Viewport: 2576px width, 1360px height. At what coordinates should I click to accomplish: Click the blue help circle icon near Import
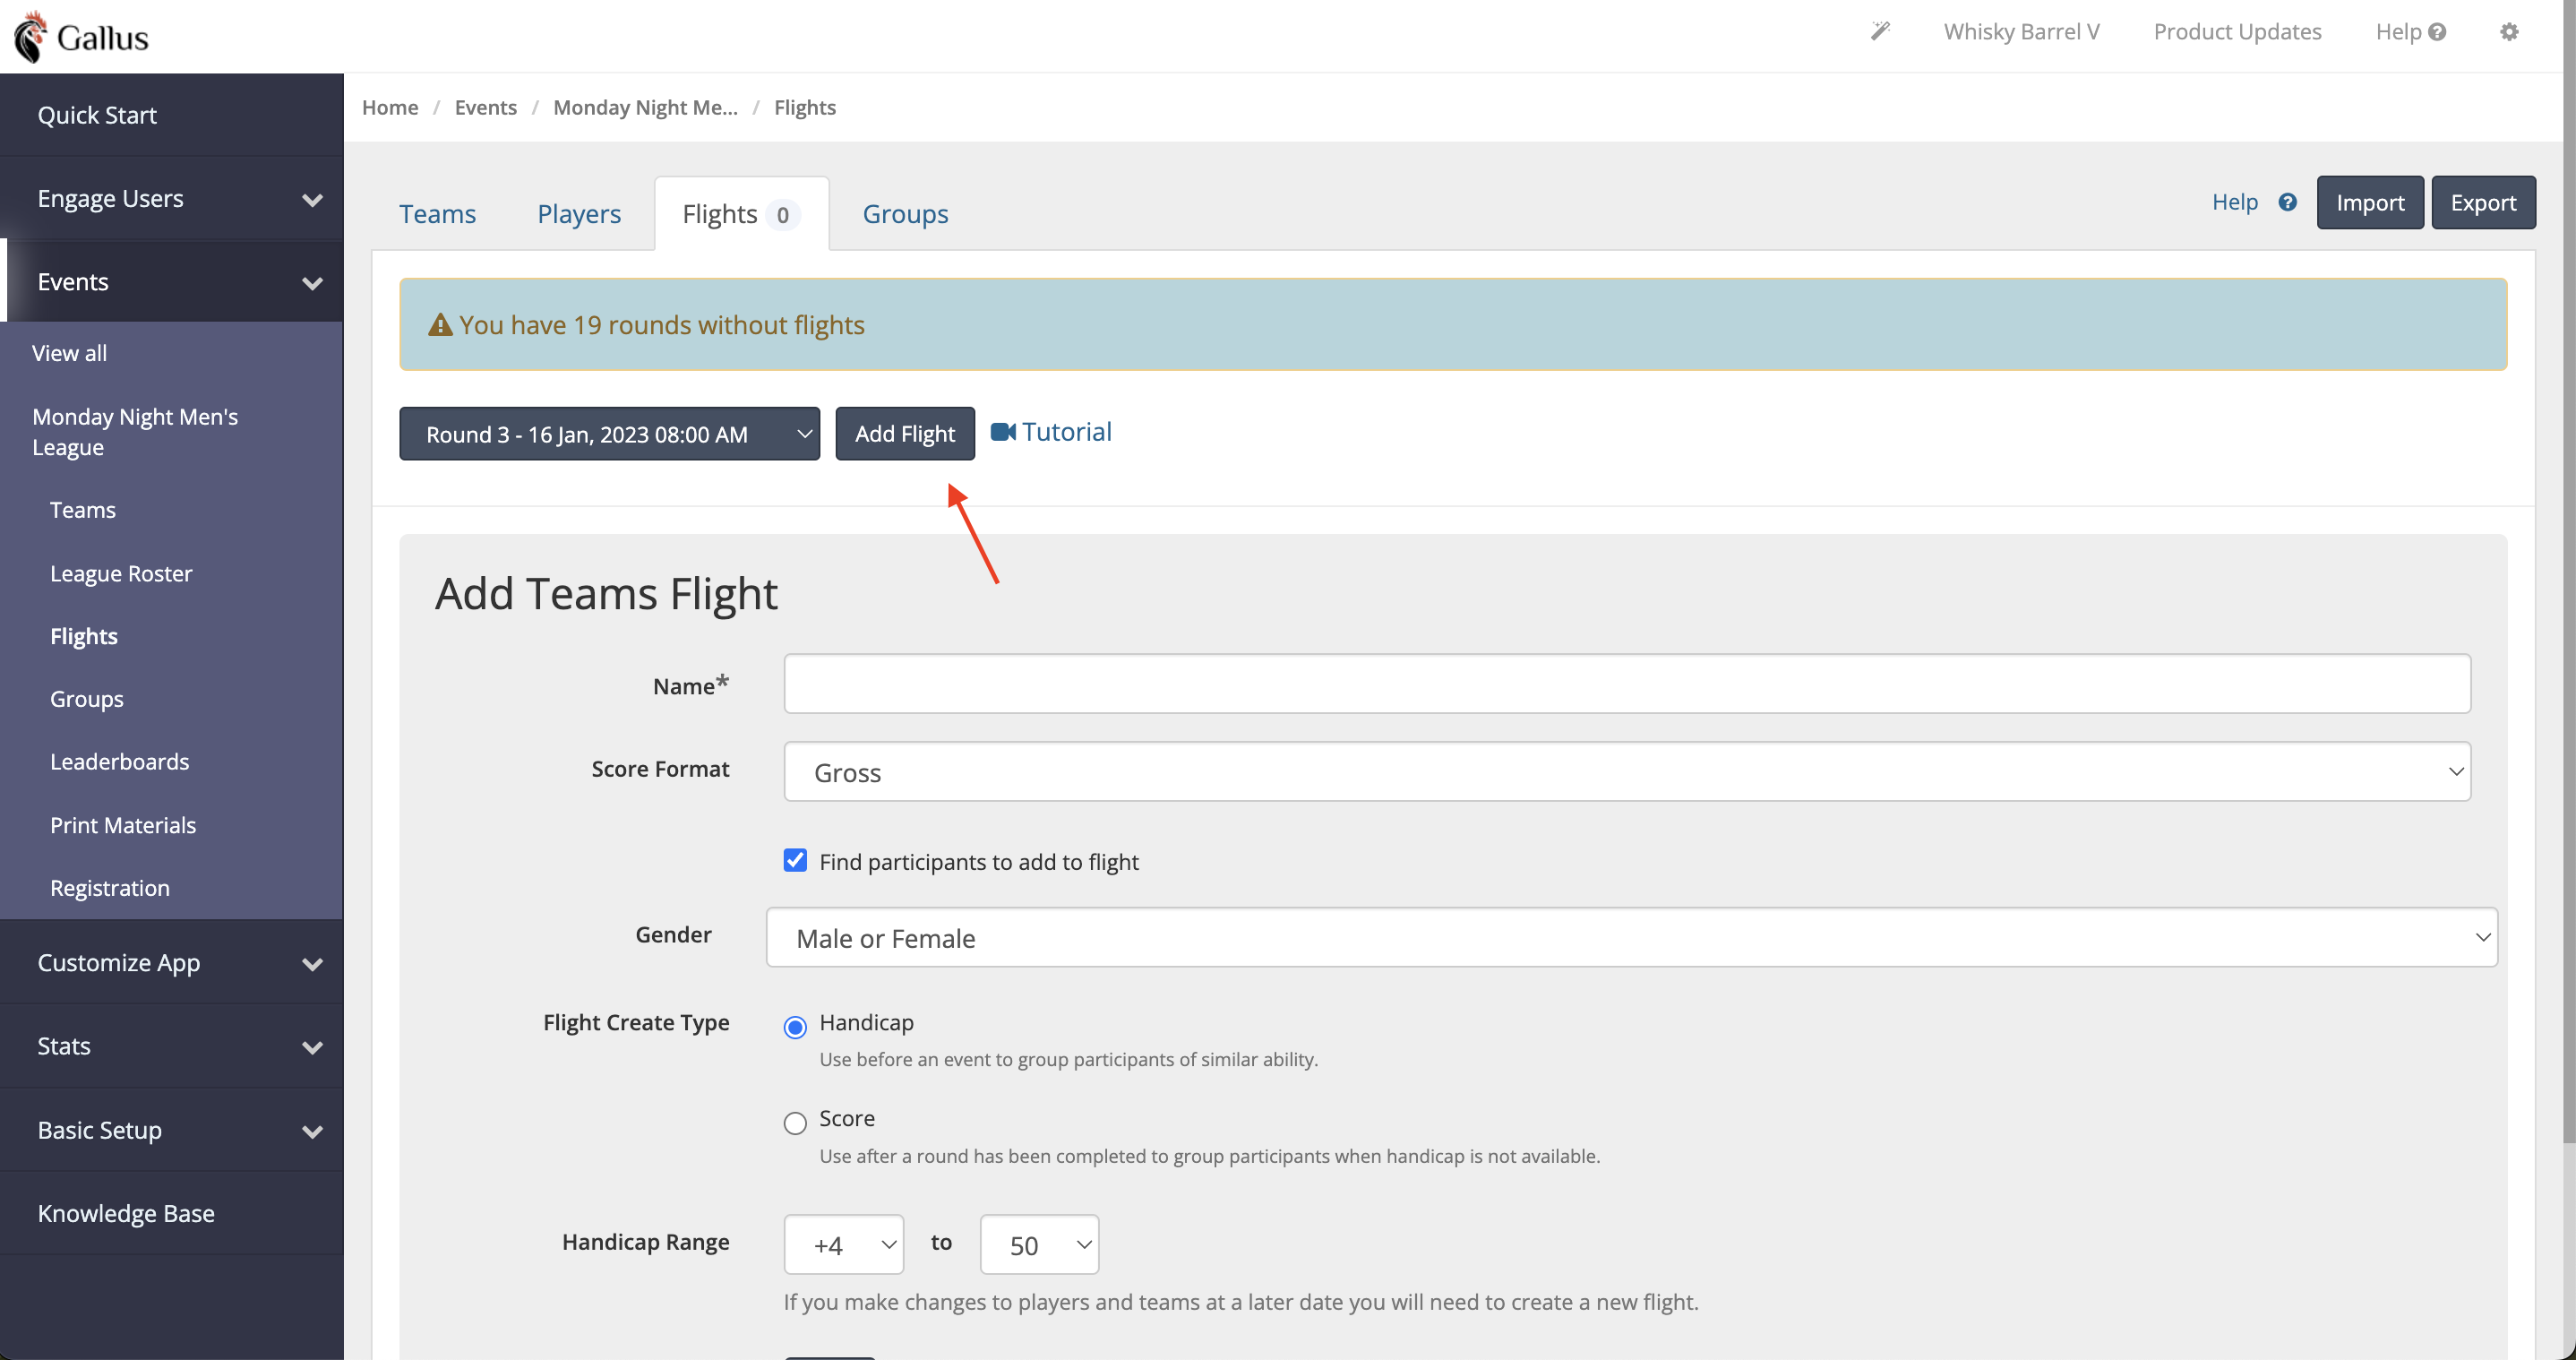click(2287, 202)
